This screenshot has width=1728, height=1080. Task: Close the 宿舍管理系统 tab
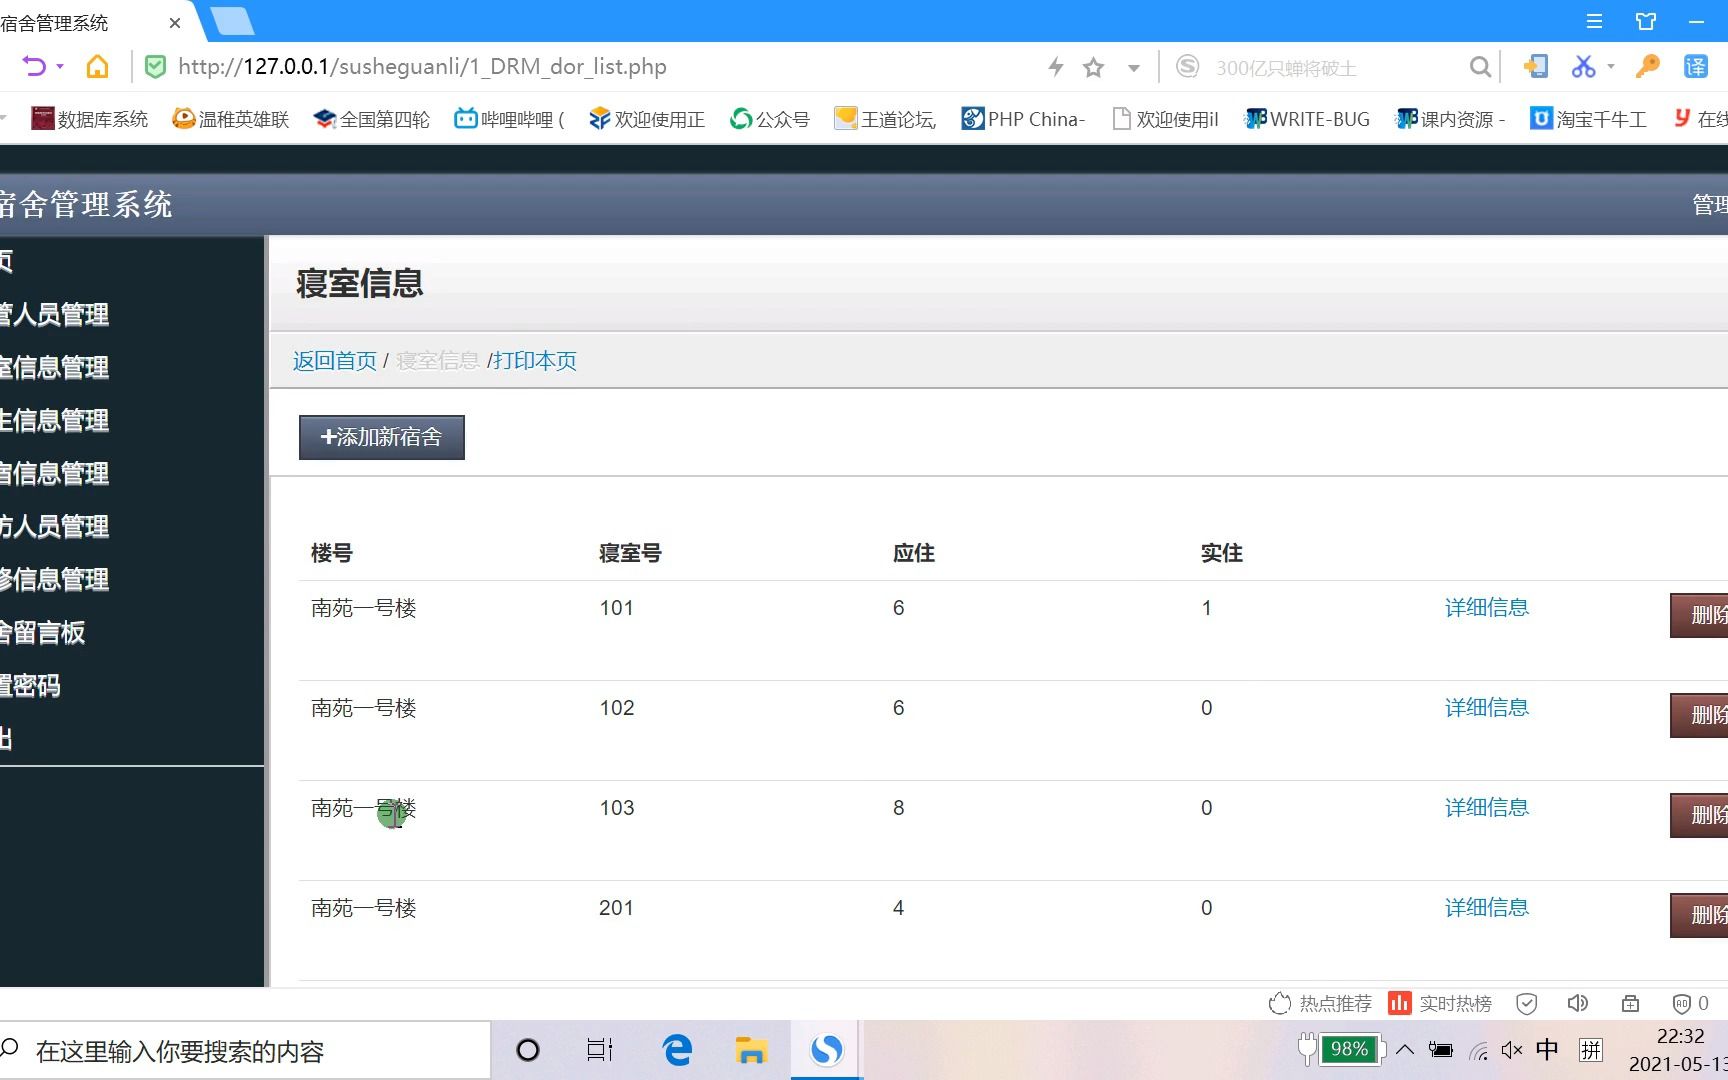coord(175,23)
